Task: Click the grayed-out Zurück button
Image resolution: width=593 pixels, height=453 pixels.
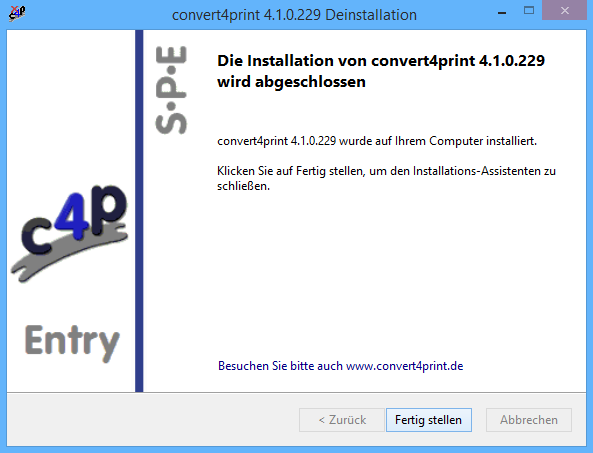Action: click(x=342, y=420)
